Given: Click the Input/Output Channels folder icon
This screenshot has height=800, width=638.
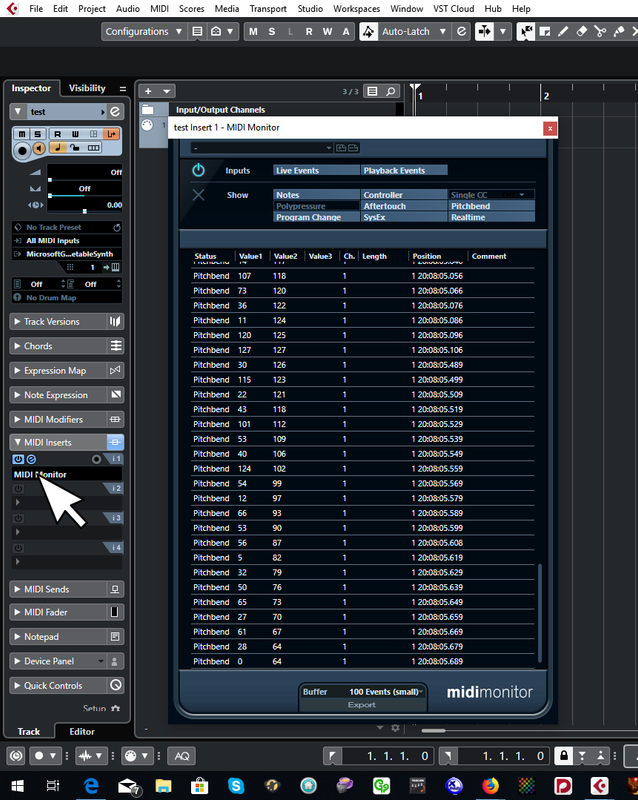Looking at the screenshot, I should (x=148, y=109).
